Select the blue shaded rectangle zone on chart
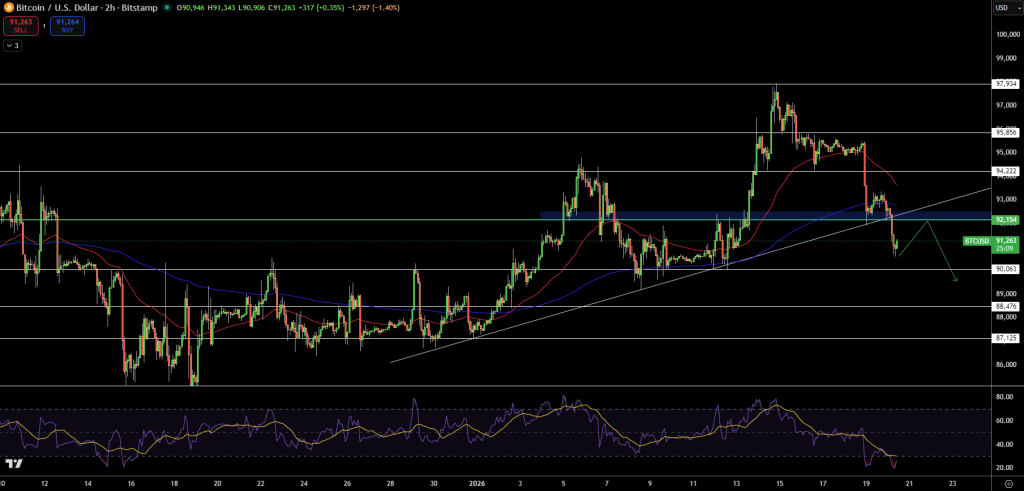 pyautogui.click(x=765, y=215)
